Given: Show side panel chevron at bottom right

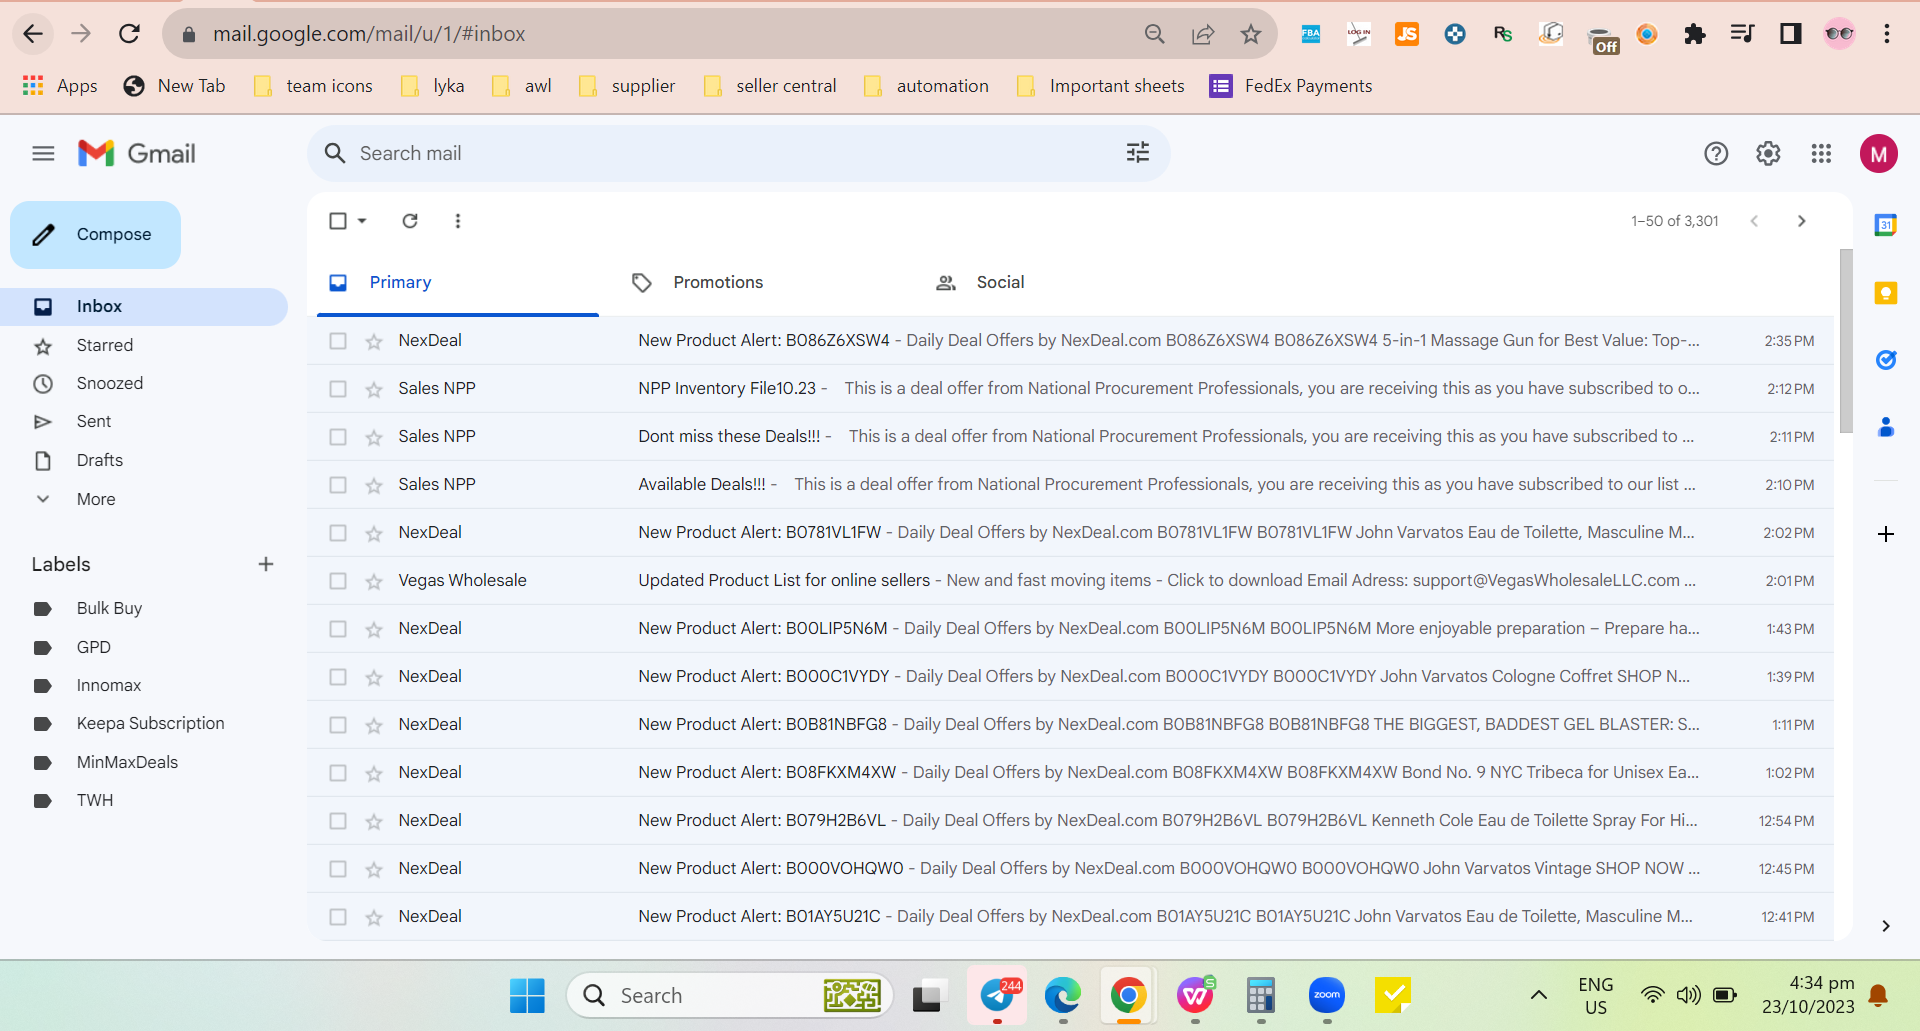Looking at the screenshot, I should pos(1886,926).
